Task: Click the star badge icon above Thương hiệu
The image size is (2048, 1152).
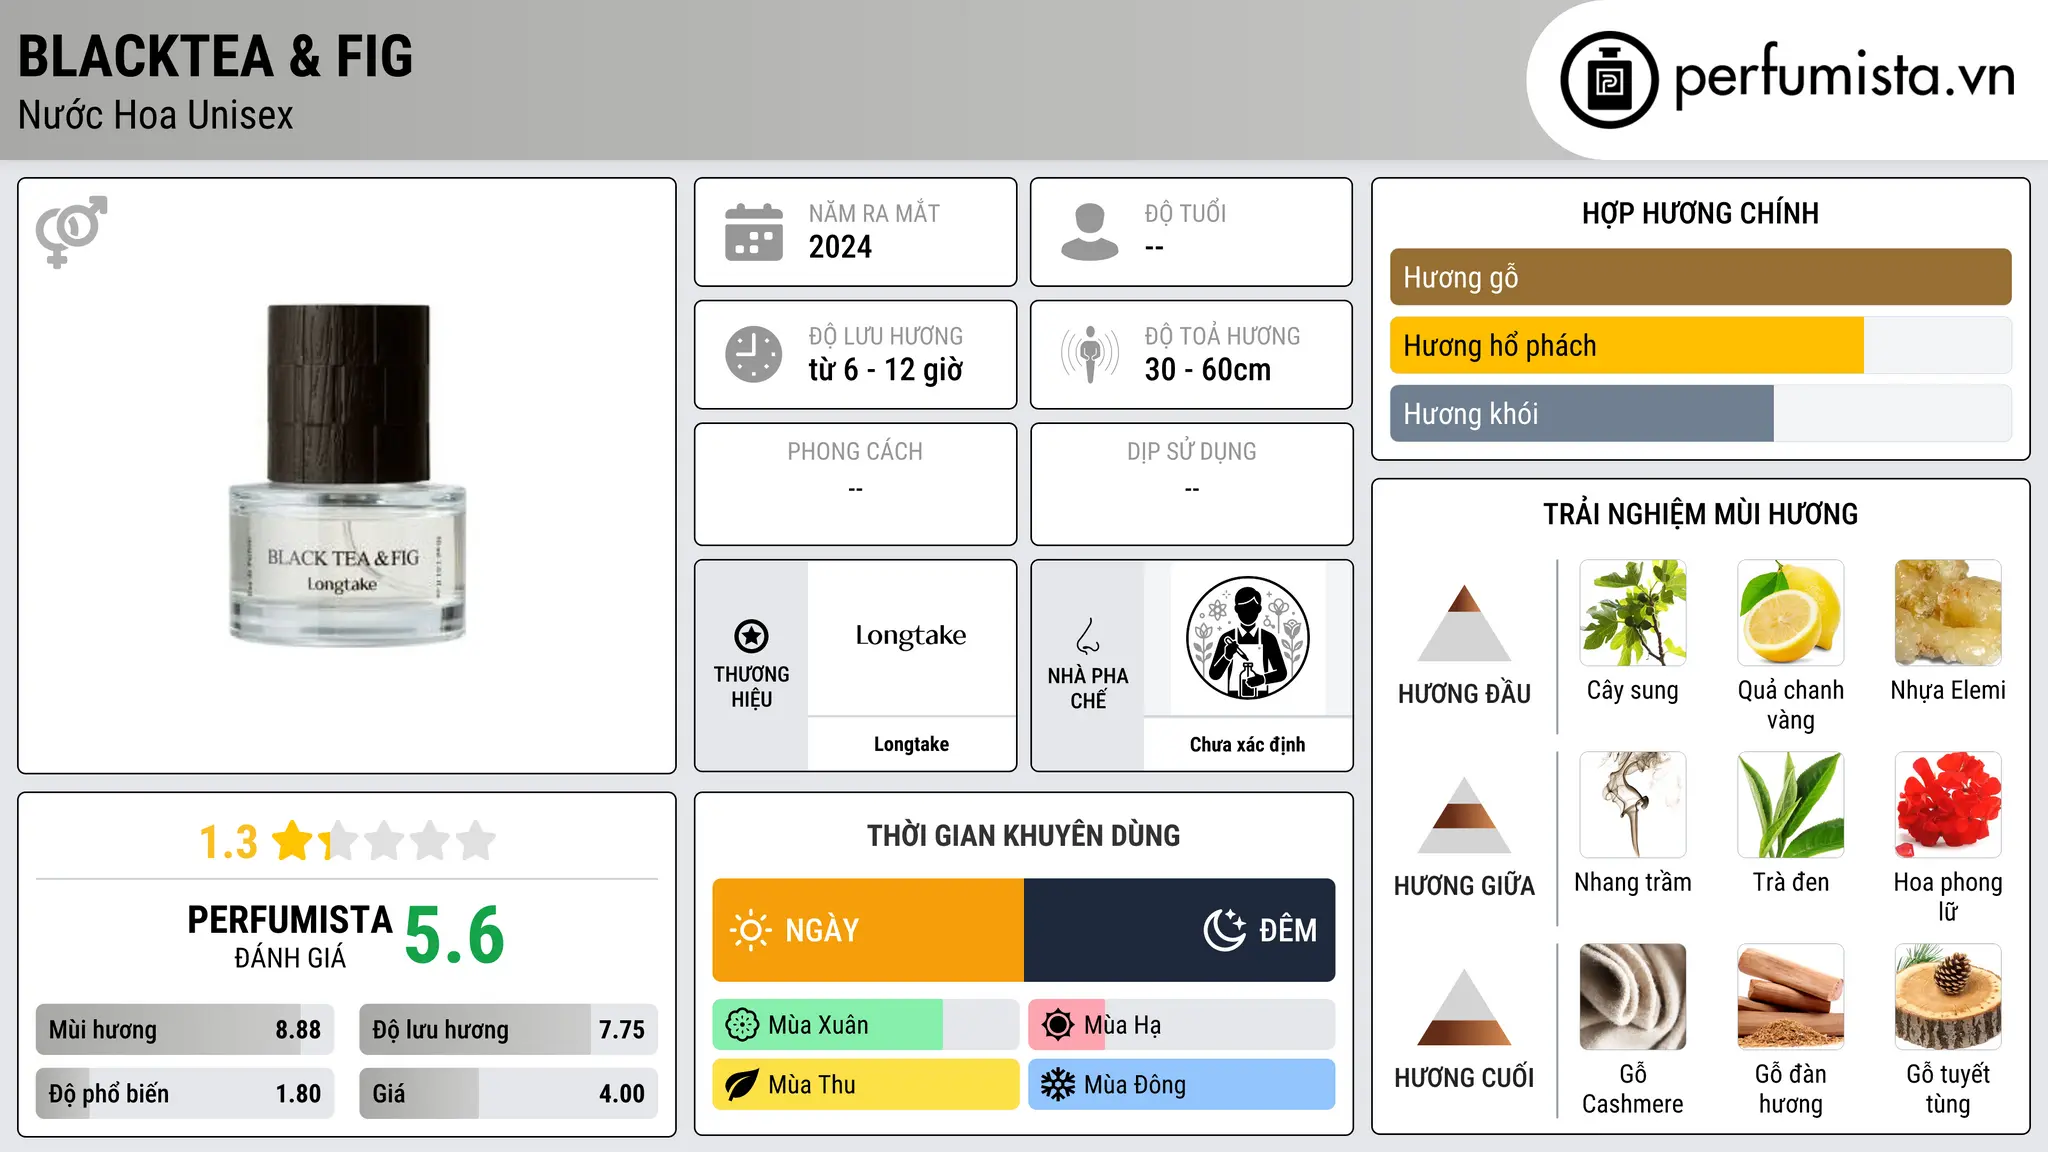Action: [x=751, y=636]
